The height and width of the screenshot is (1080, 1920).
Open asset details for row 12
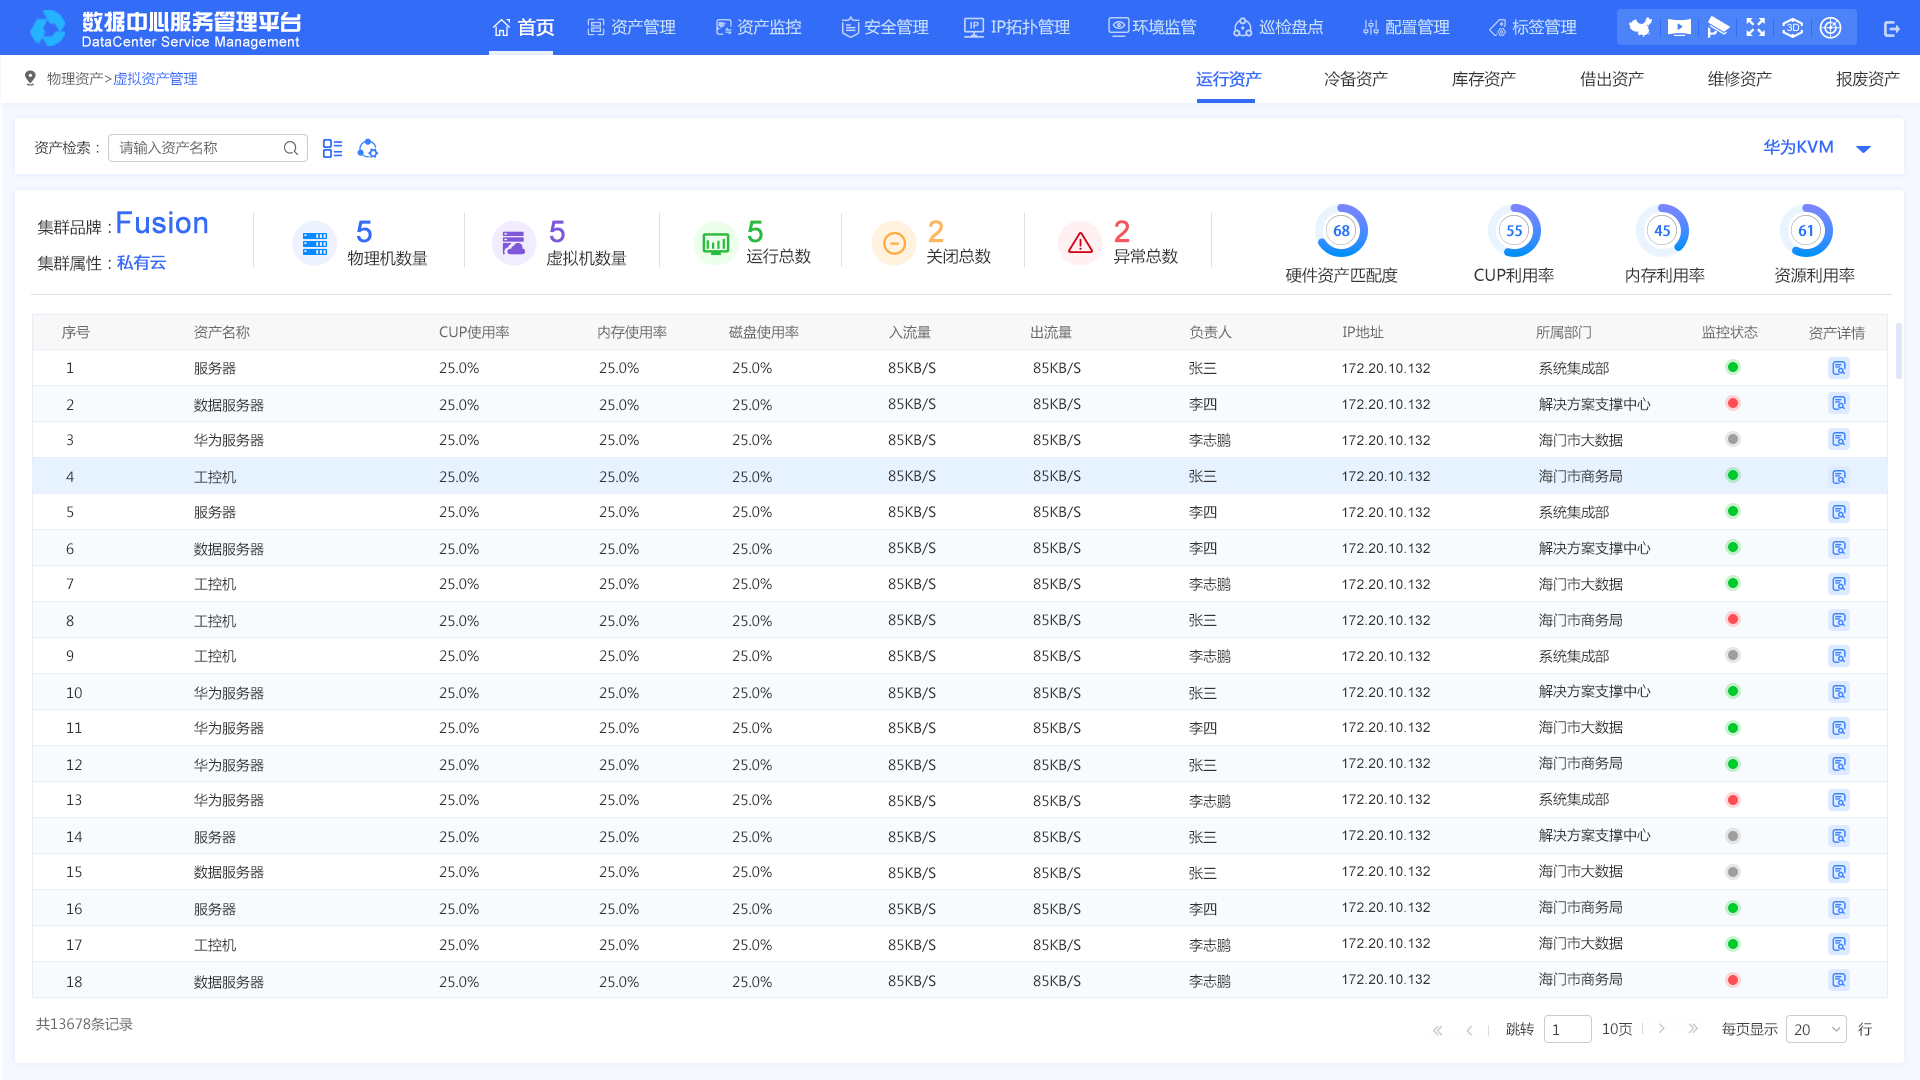click(x=1839, y=764)
